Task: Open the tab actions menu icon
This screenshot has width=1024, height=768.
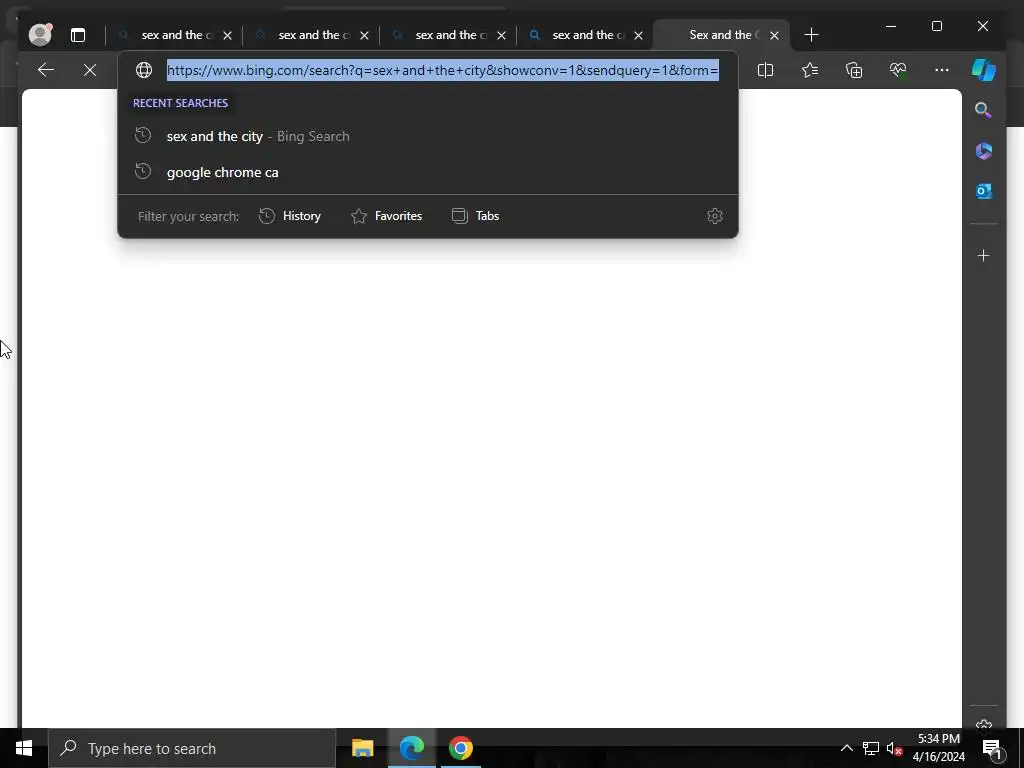Action: (x=78, y=35)
